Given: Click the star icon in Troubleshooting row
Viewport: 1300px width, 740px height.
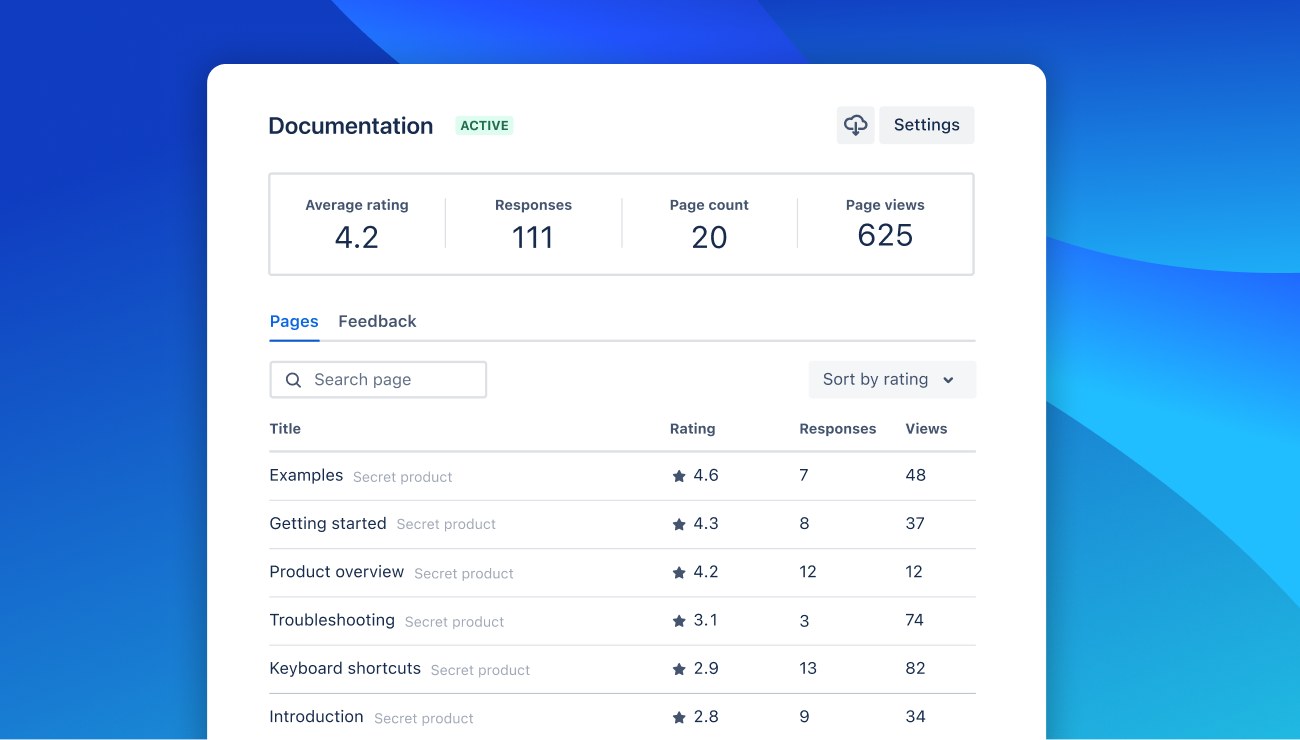Looking at the screenshot, I should pos(679,621).
